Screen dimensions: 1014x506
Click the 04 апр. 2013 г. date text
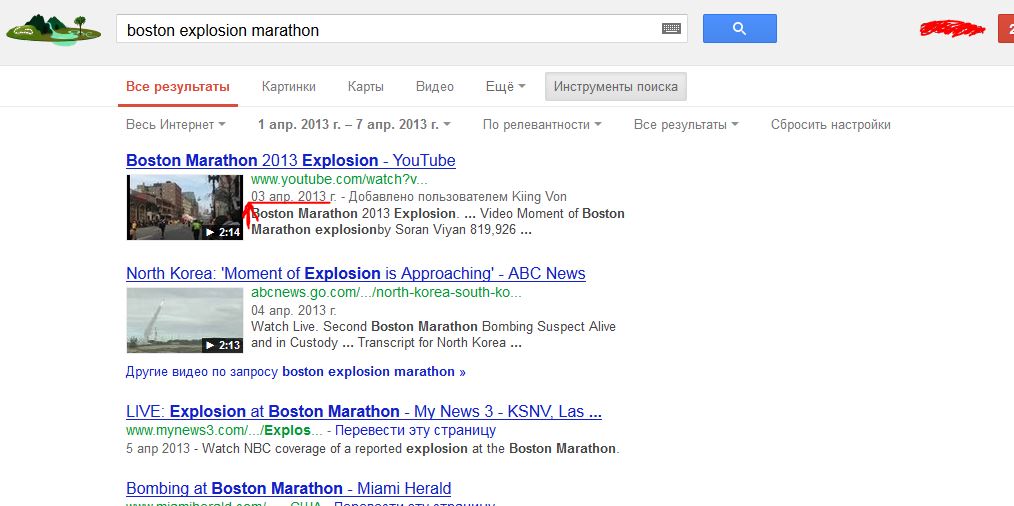coord(294,310)
